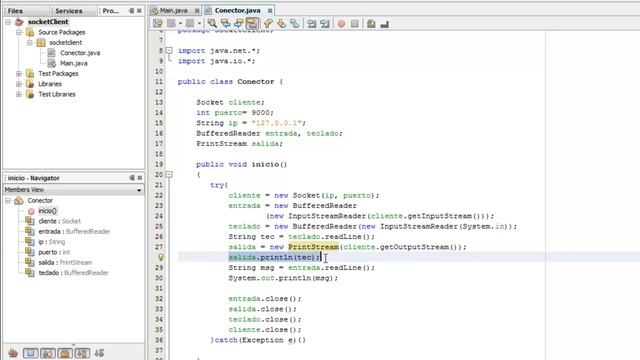
Task: Select the socketClient project root
Action: tap(48, 22)
